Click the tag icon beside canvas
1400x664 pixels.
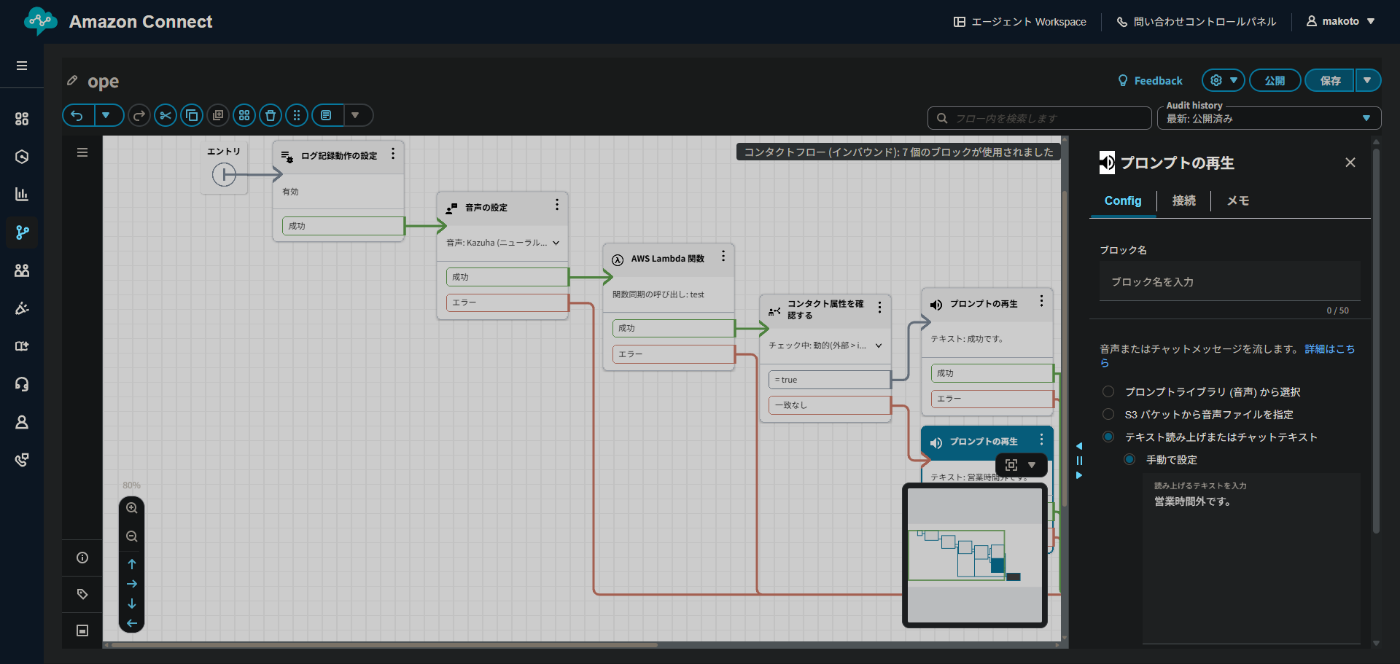[83, 594]
